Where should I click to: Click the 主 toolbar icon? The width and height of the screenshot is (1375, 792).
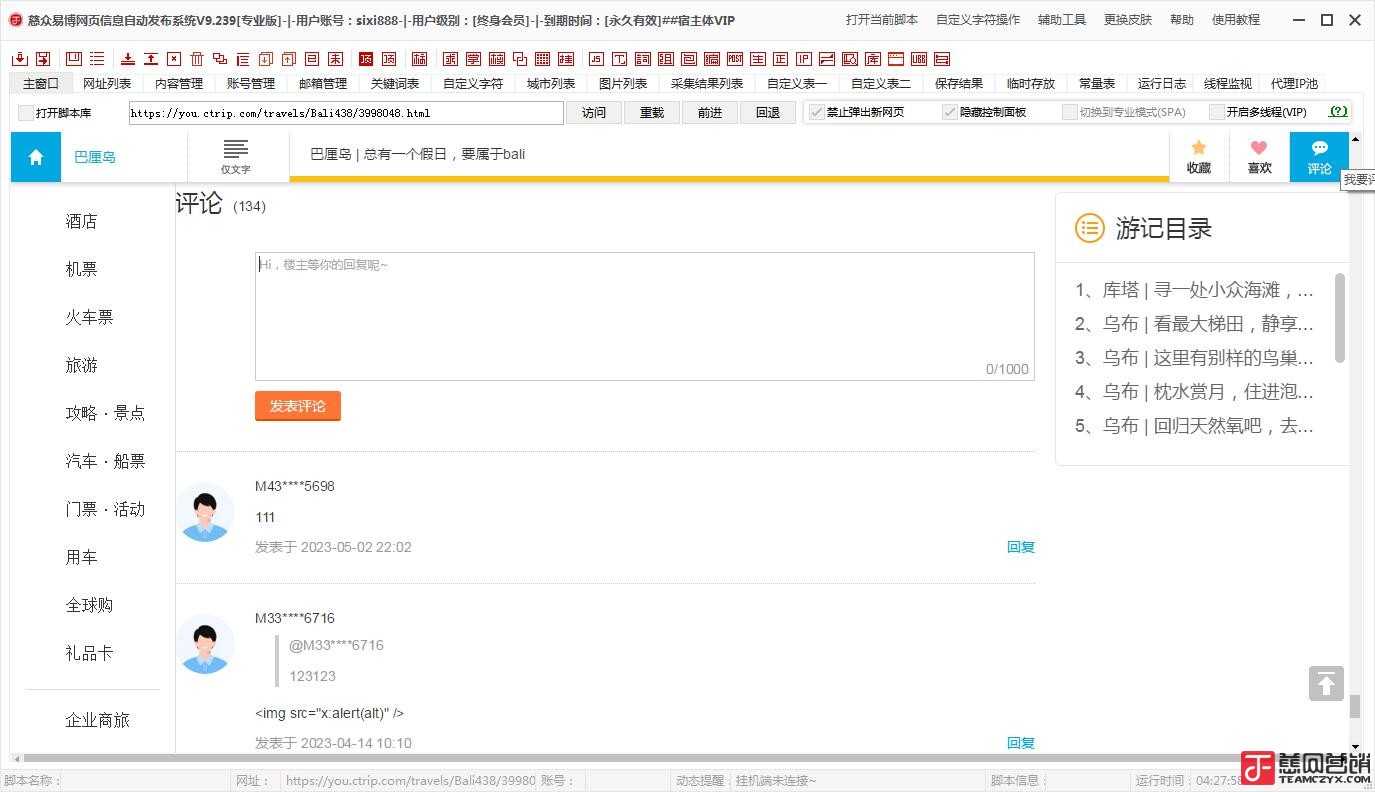(x=758, y=59)
